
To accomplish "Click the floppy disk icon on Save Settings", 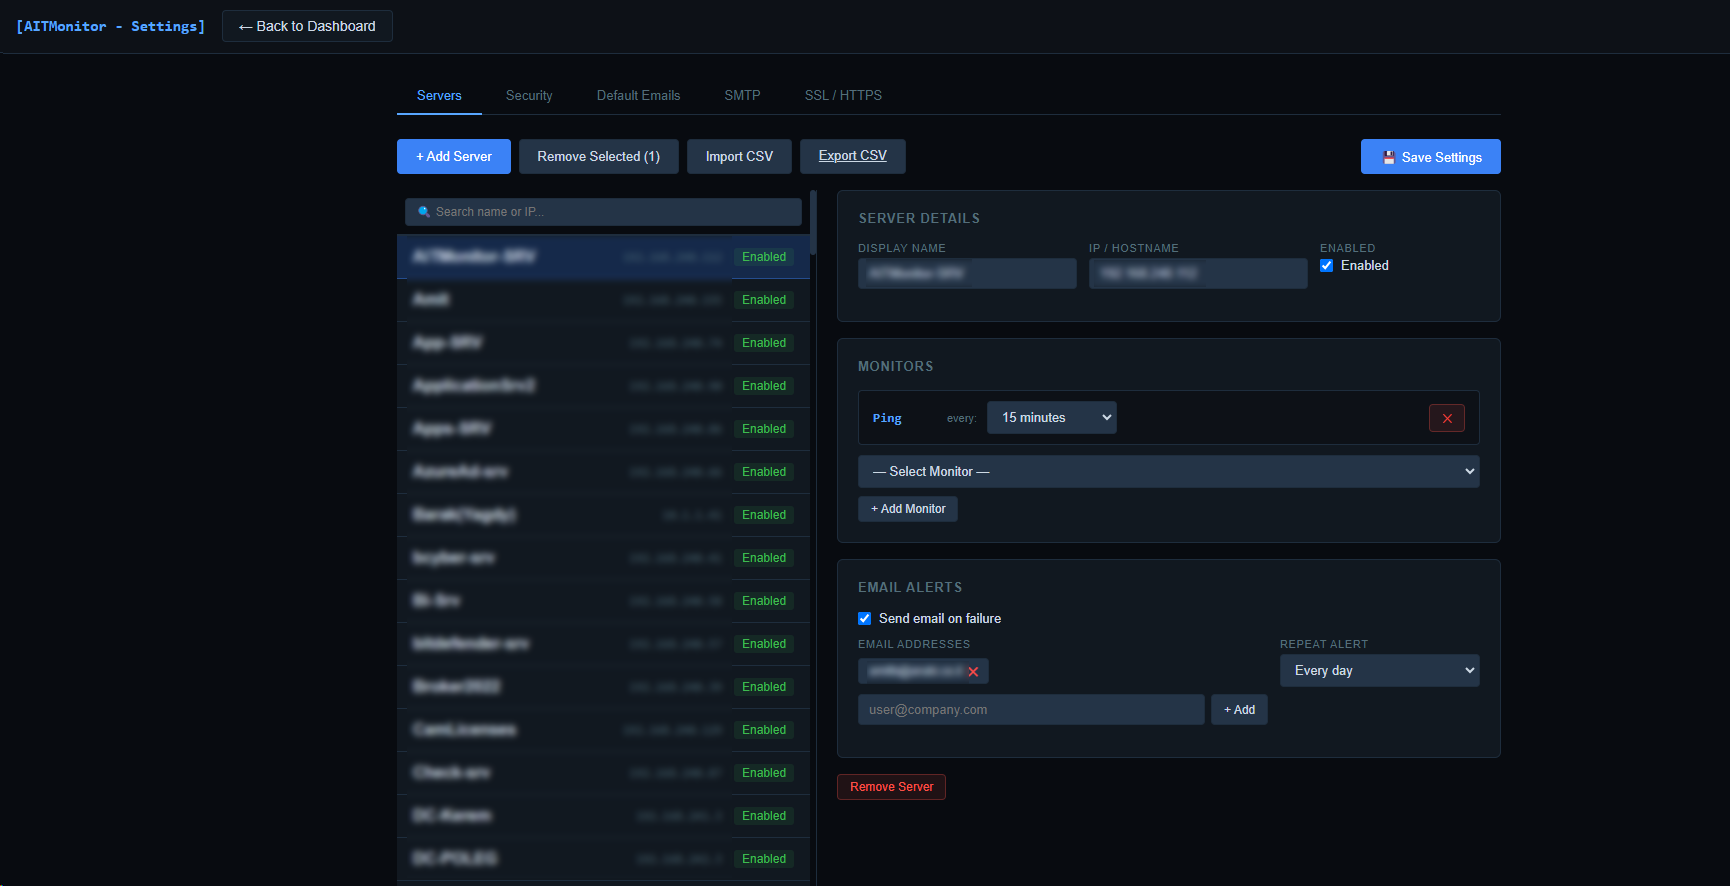I will 1389,158.
